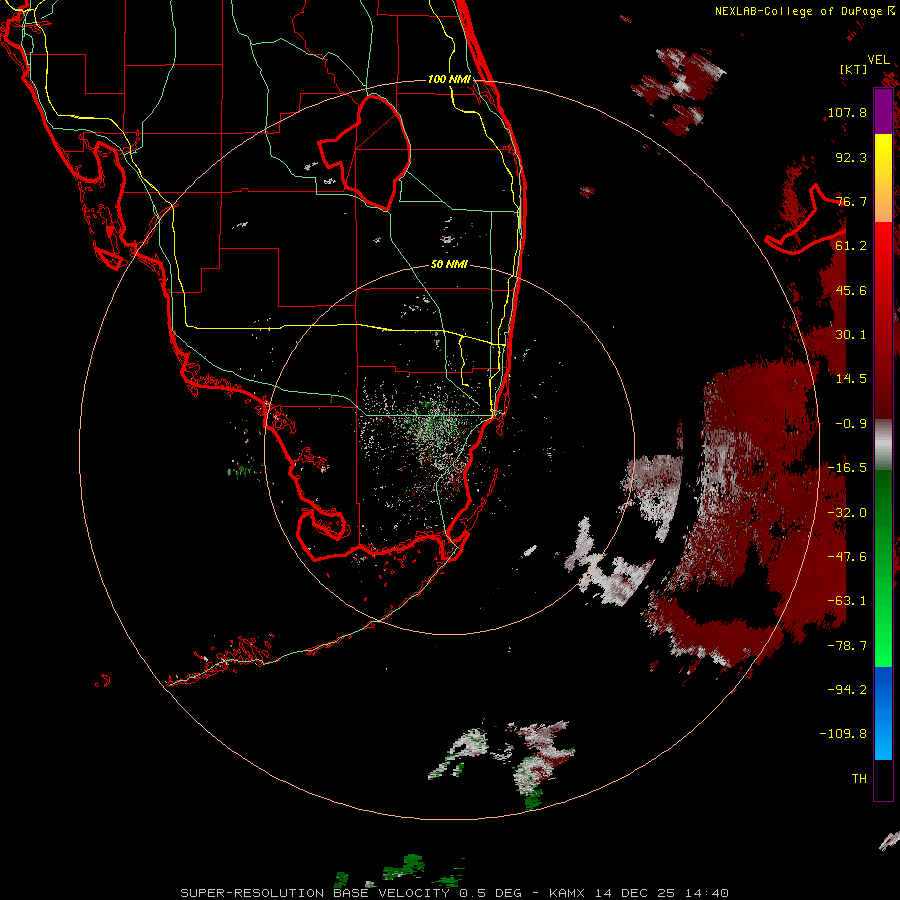Click the 50 NMI range ring label
The width and height of the screenshot is (900, 900).
click(x=449, y=265)
